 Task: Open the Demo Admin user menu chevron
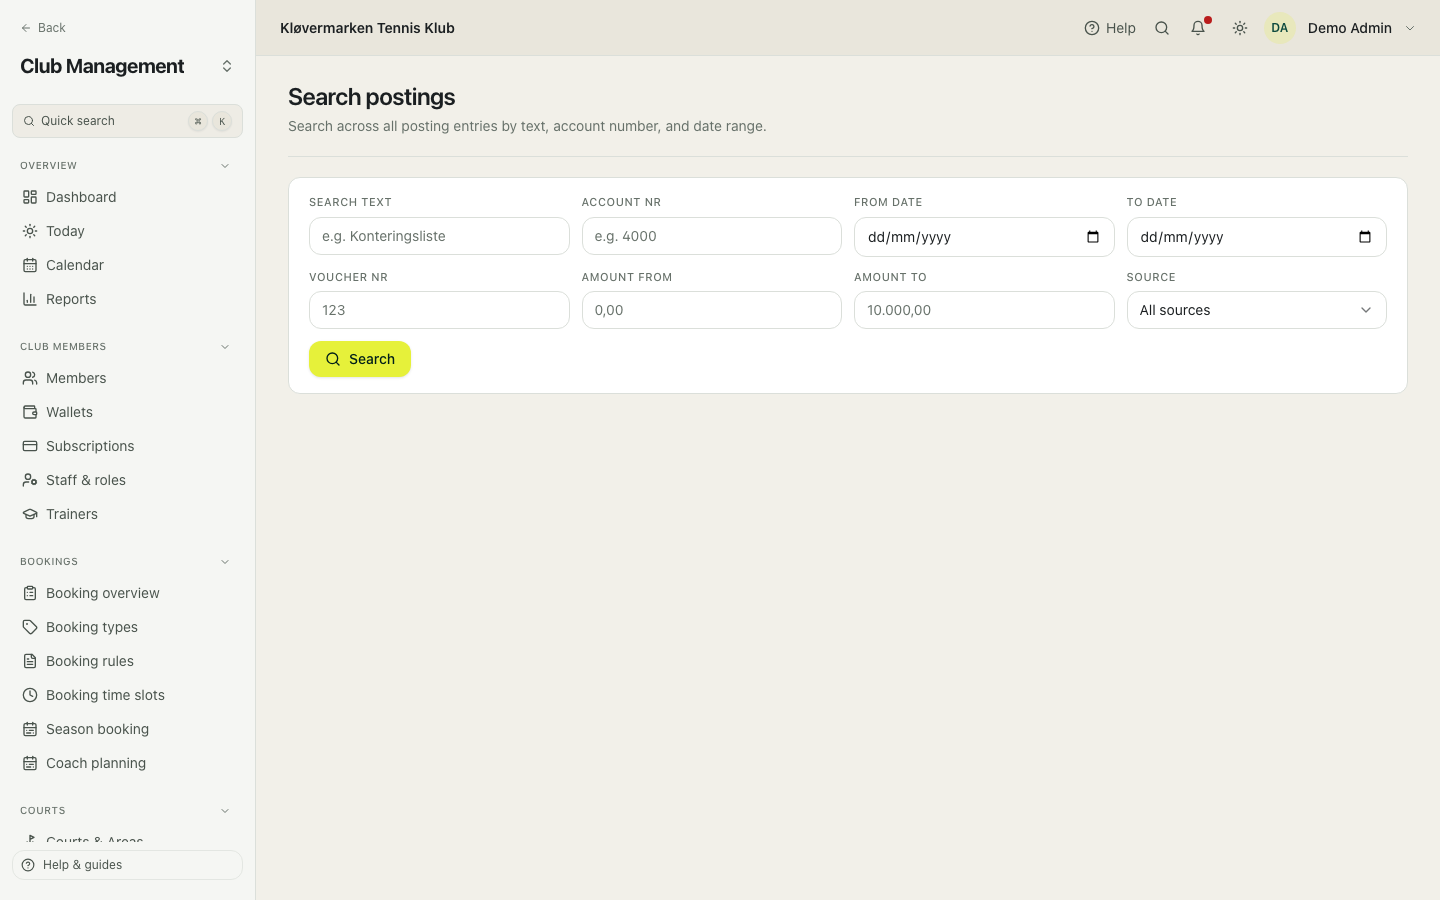point(1410,28)
